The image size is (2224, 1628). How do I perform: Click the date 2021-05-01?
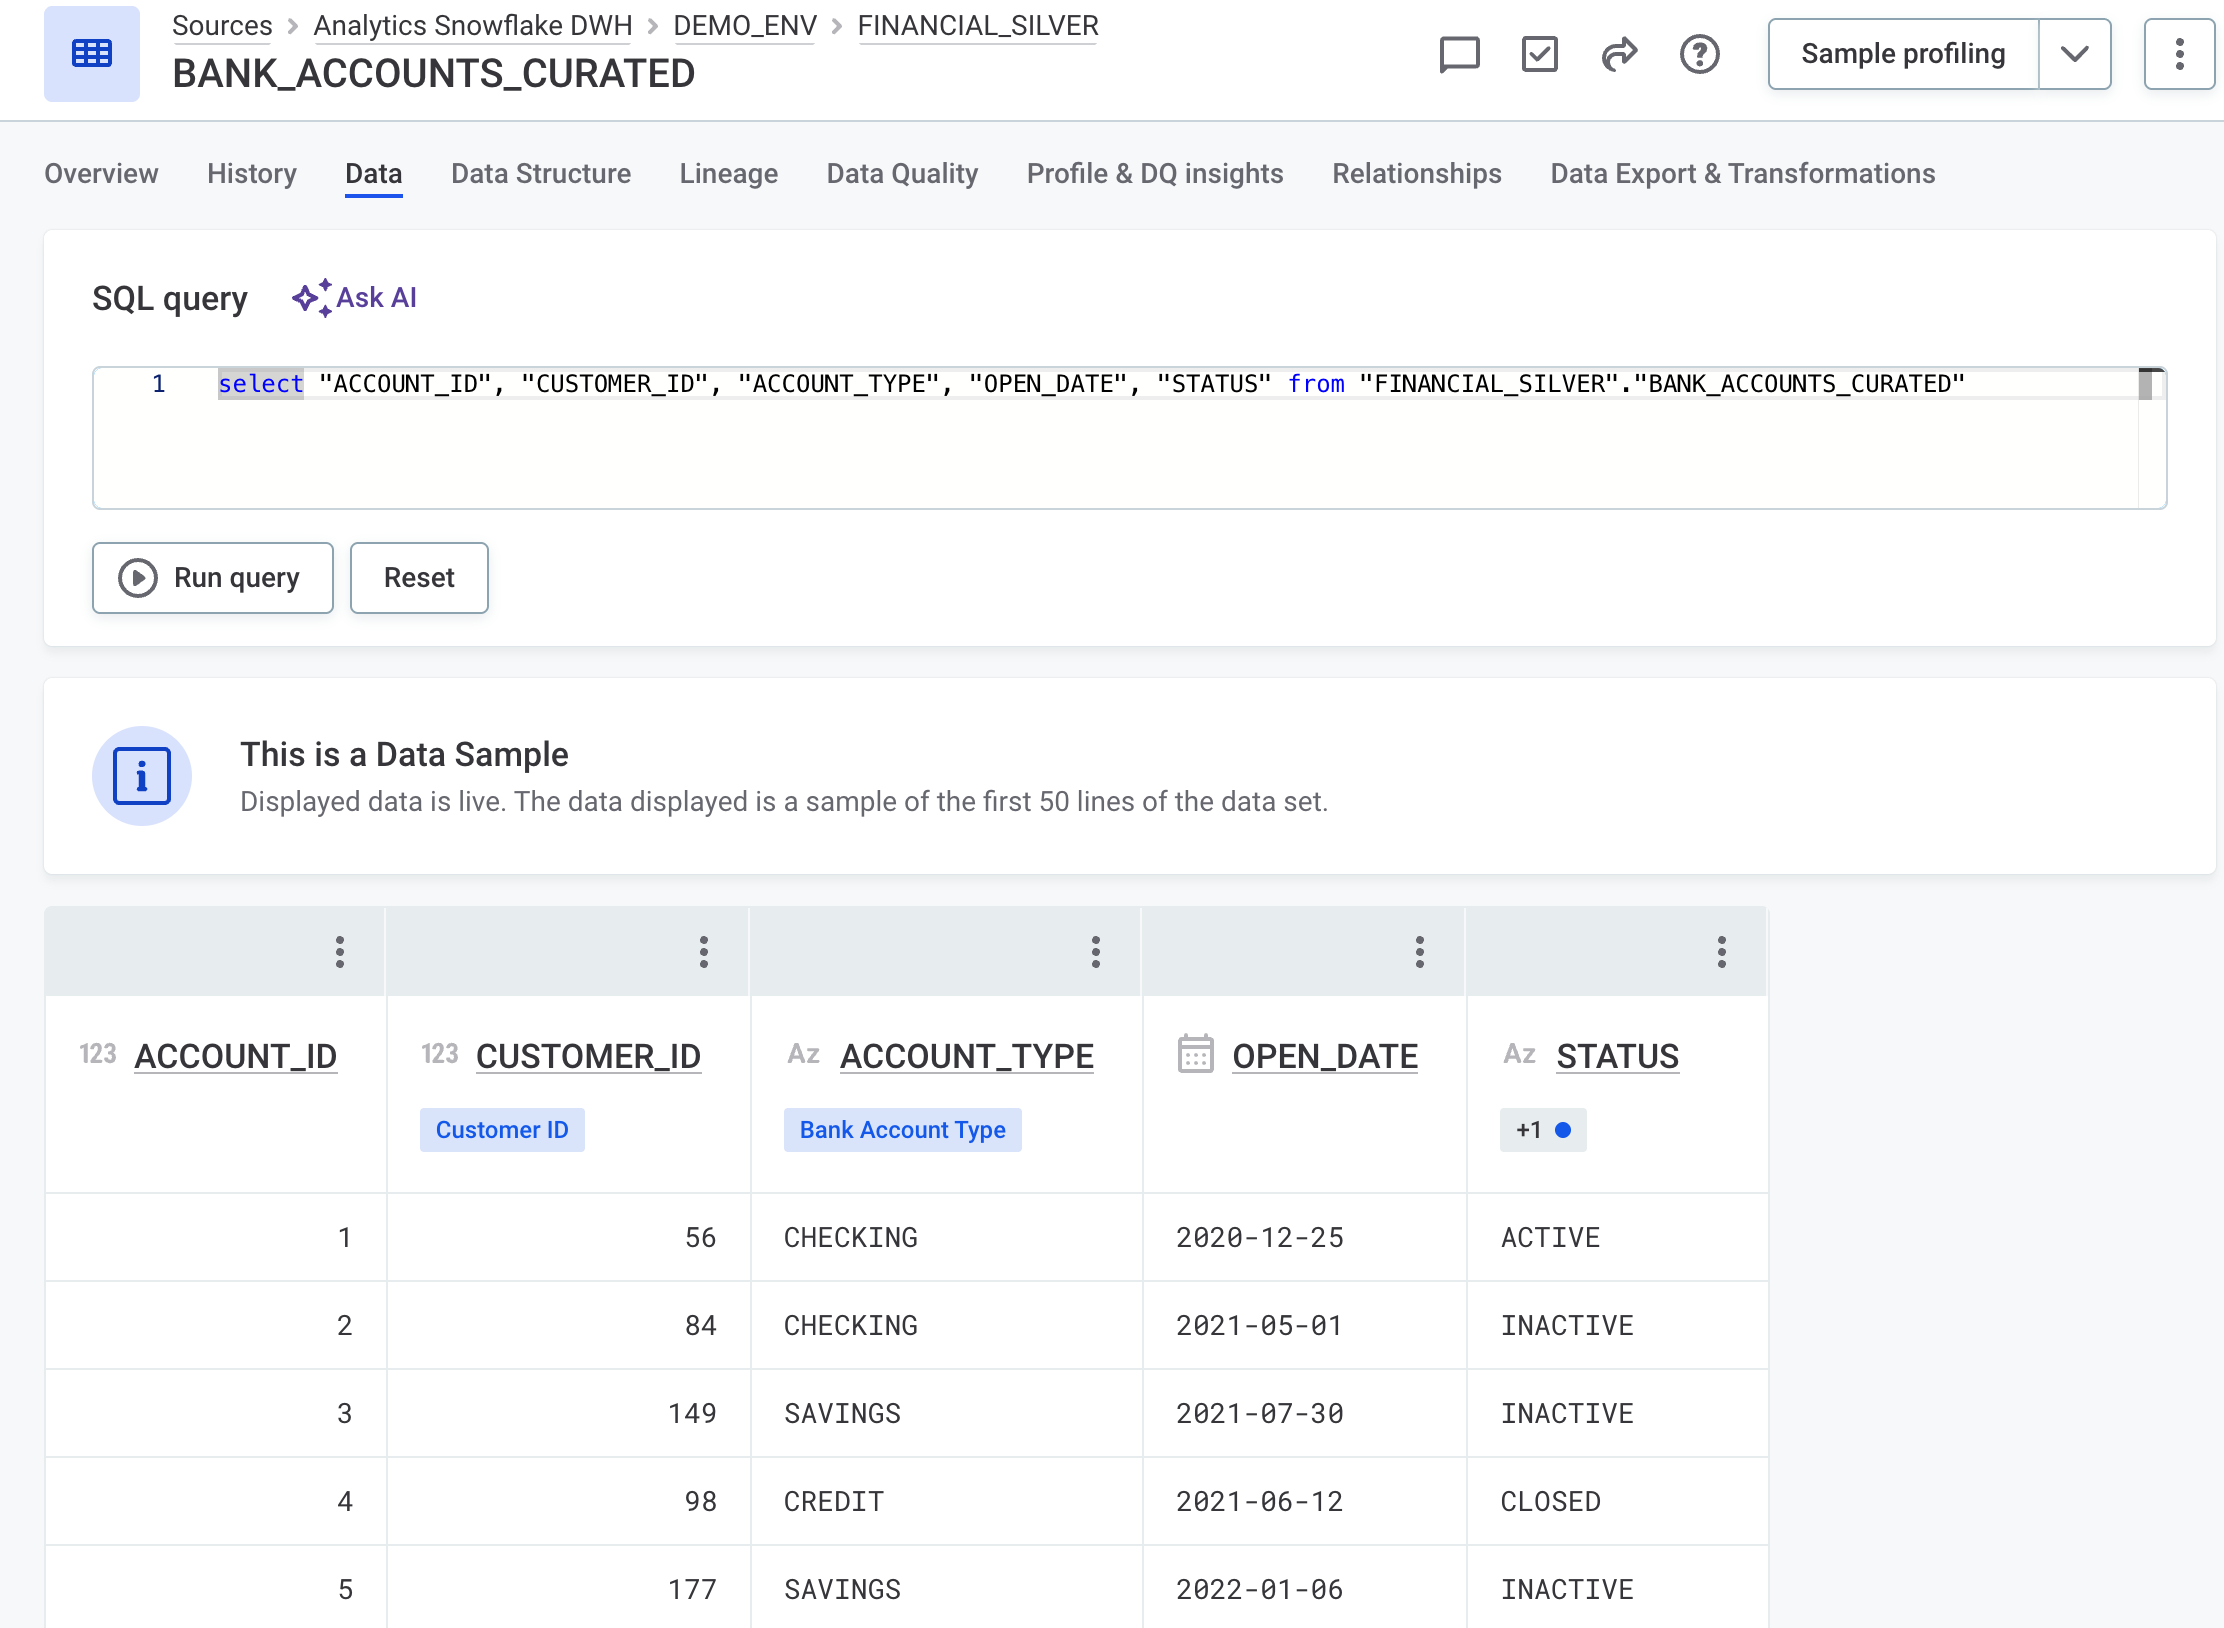point(1259,1326)
